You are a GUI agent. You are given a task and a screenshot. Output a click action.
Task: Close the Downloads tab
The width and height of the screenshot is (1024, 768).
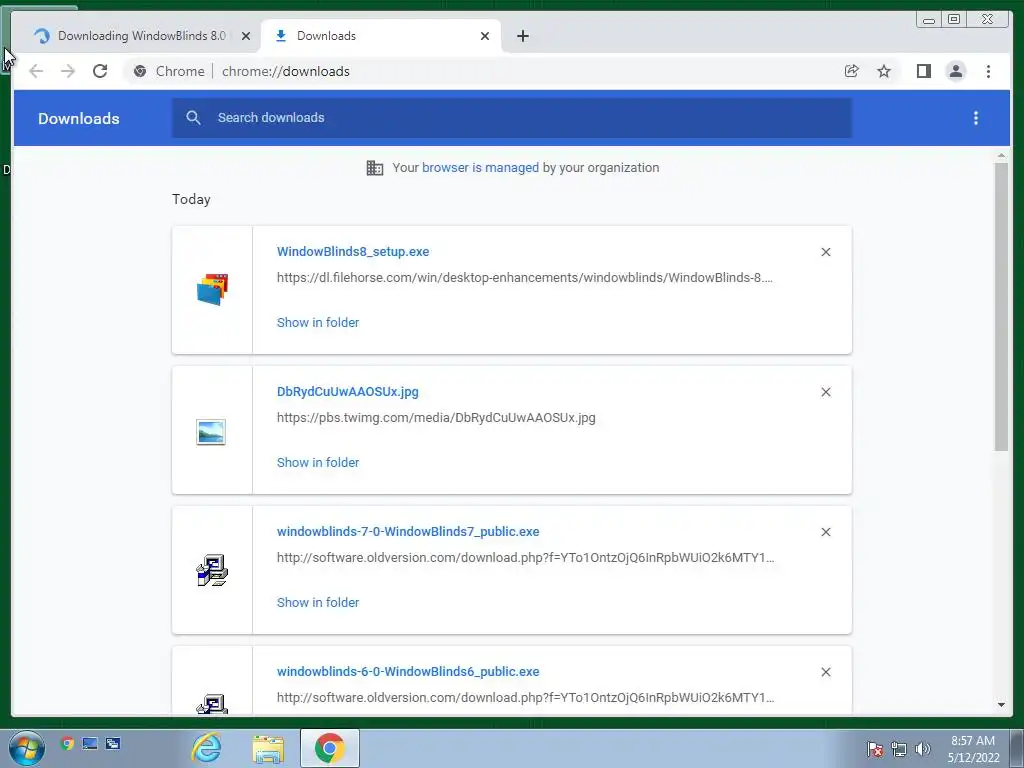coord(485,36)
